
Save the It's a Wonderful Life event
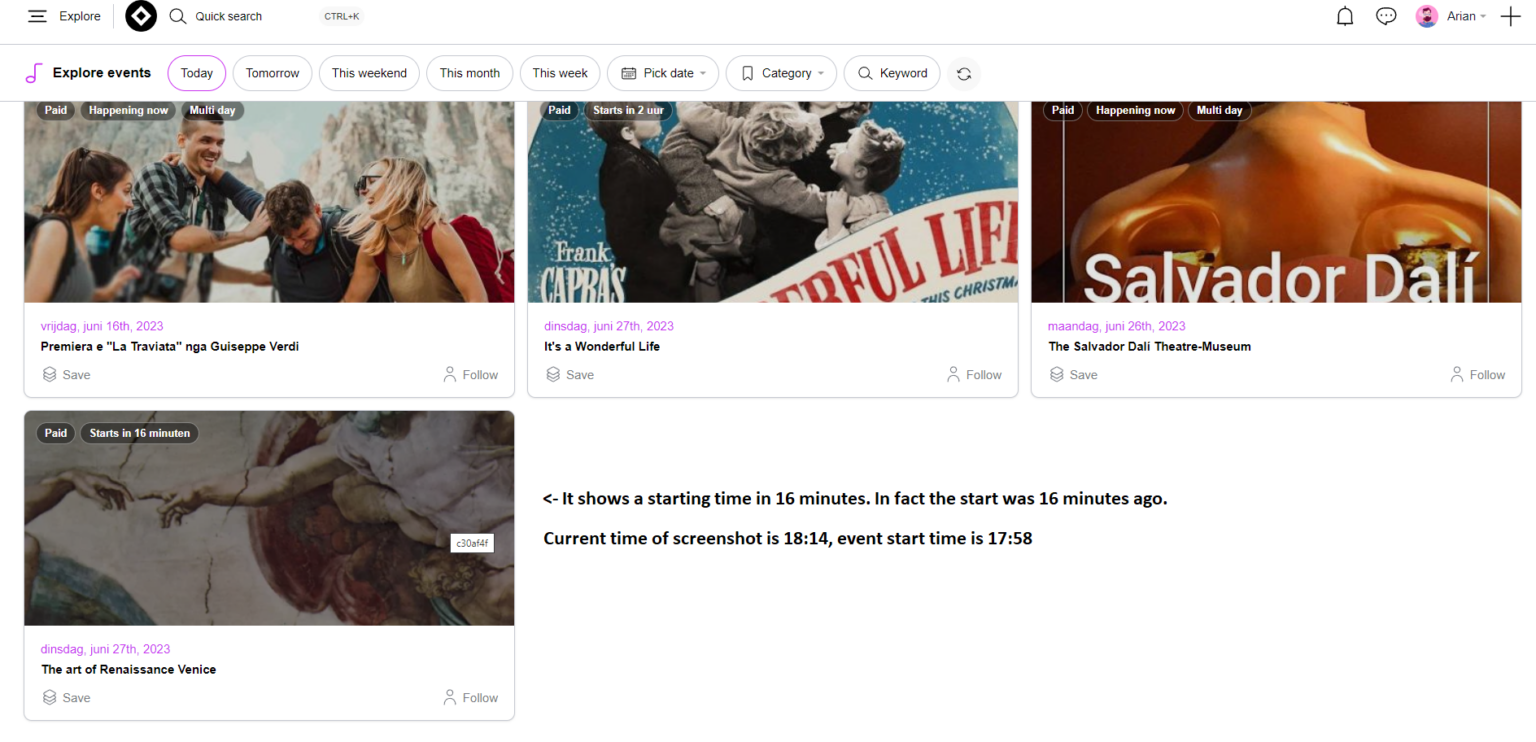point(570,375)
